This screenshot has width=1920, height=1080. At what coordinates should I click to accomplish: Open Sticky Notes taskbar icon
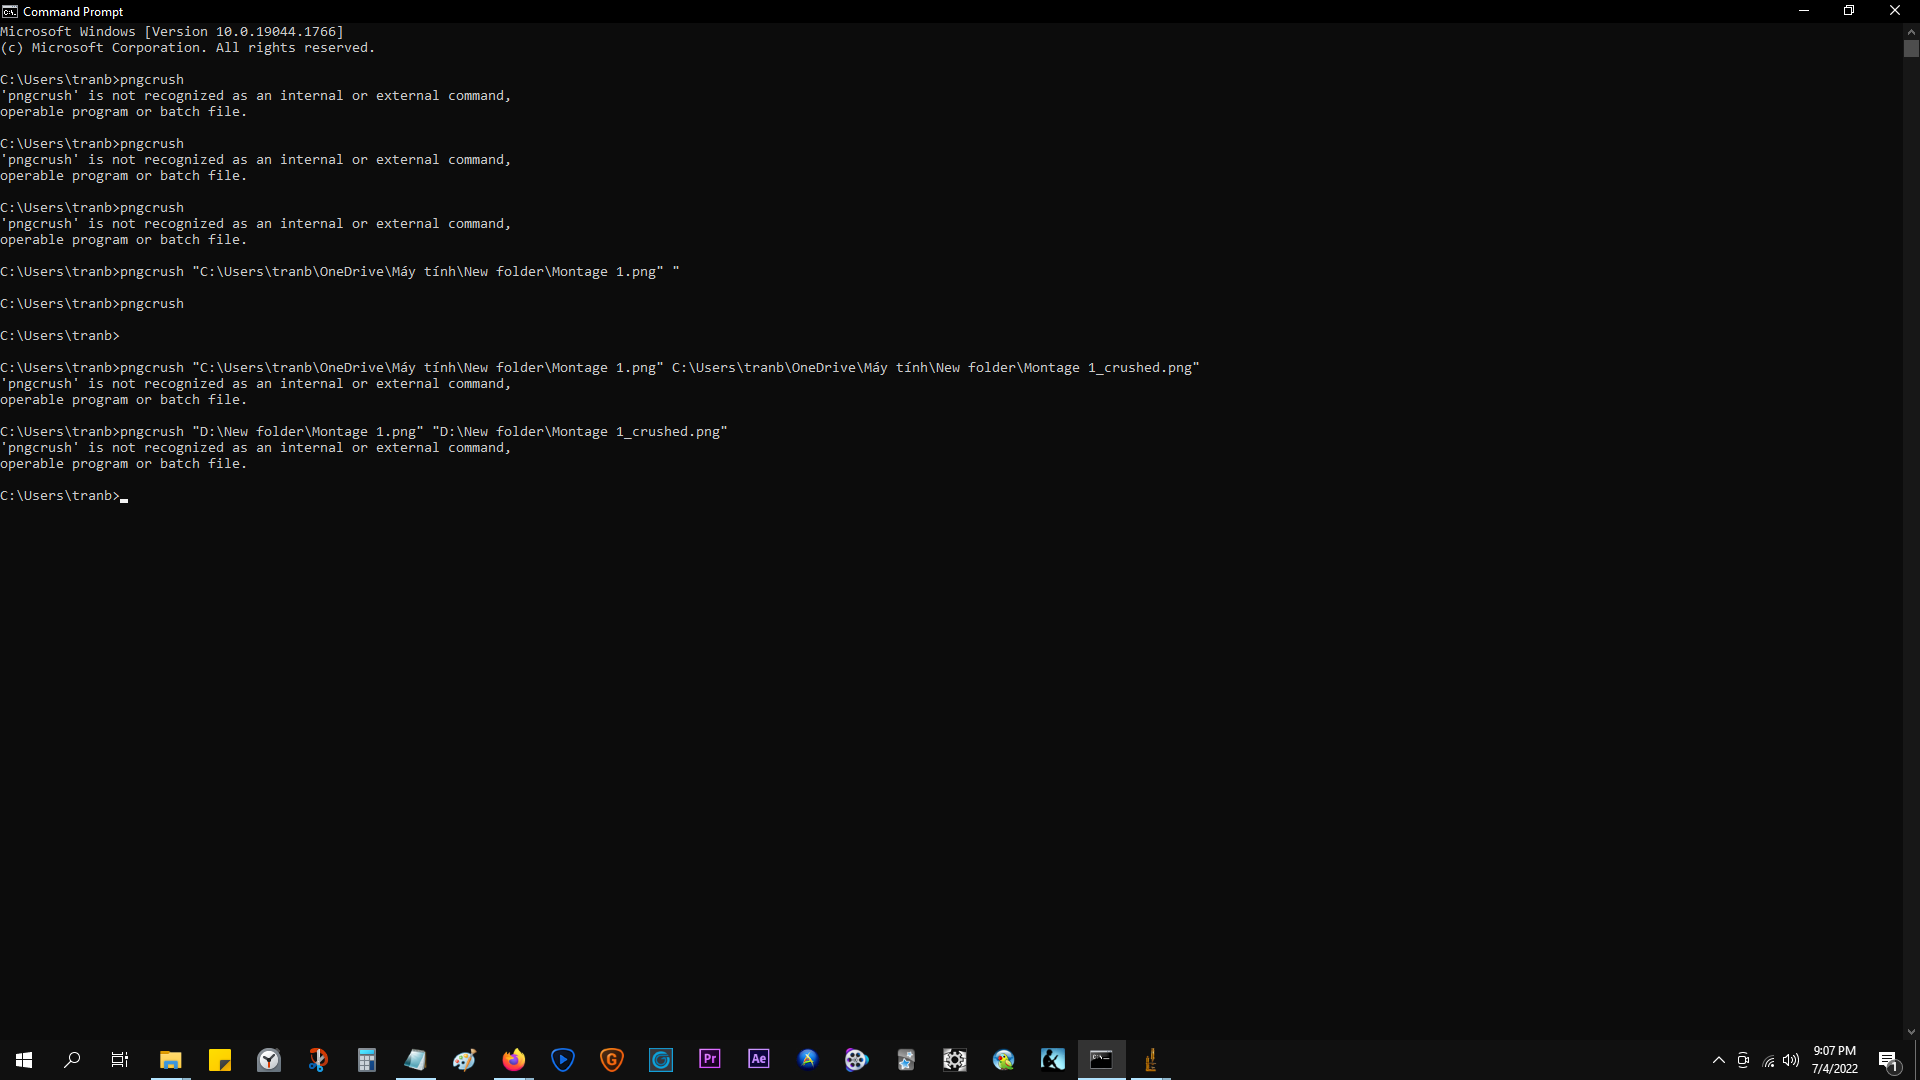pyautogui.click(x=220, y=1060)
